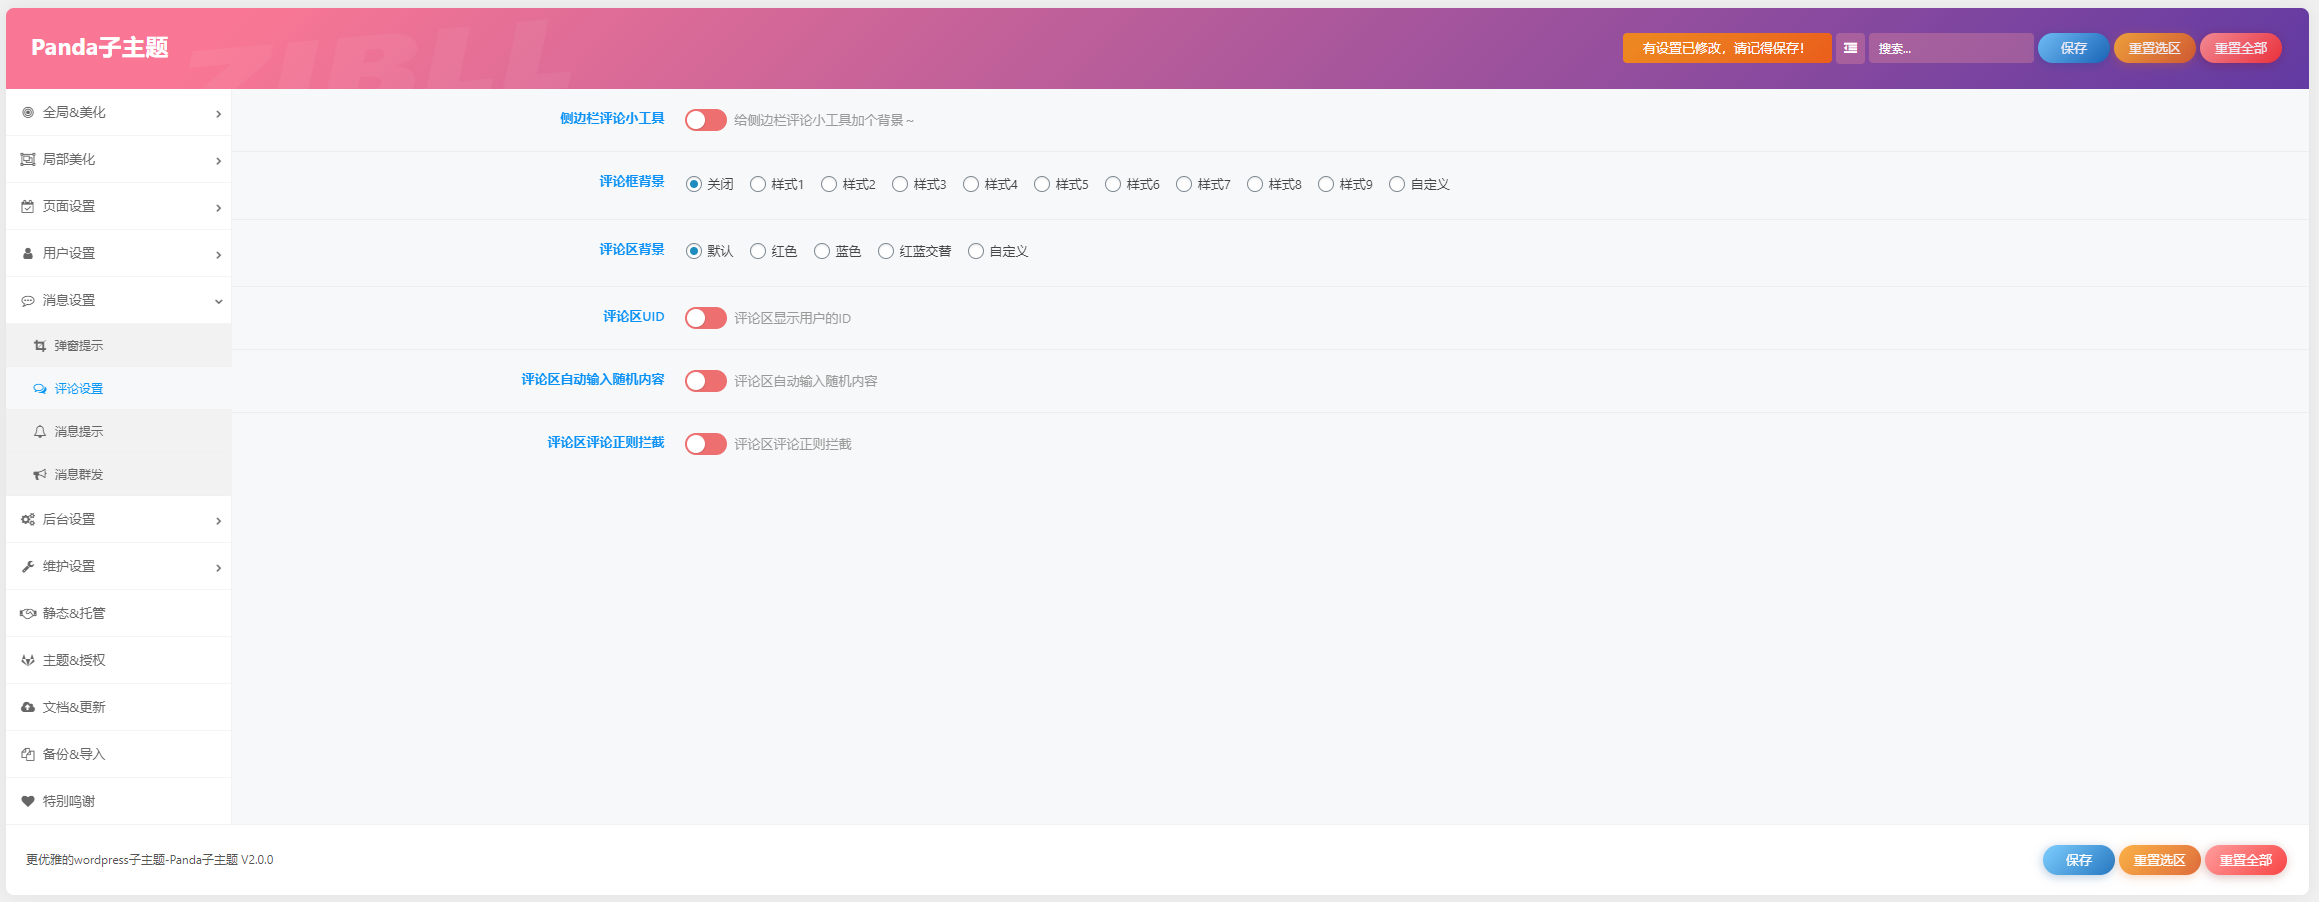2319x902 pixels.
Task: Click the 全局&美化 sidebar icon
Action: coord(28,112)
